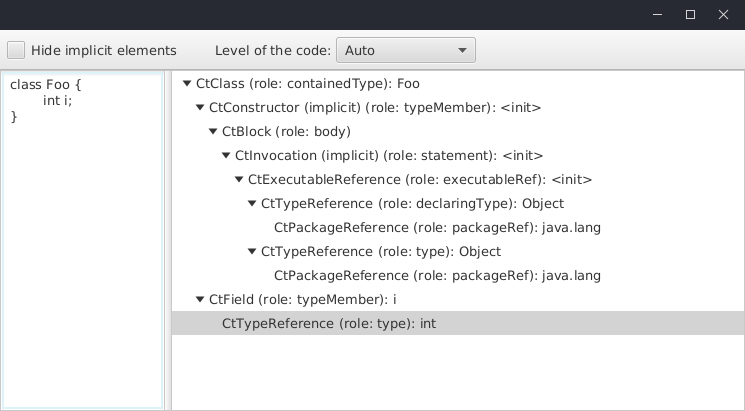The width and height of the screenshot is (745, 411).
Task: Select the first CtPackageReference java.lang row
Action: point(437,228)
